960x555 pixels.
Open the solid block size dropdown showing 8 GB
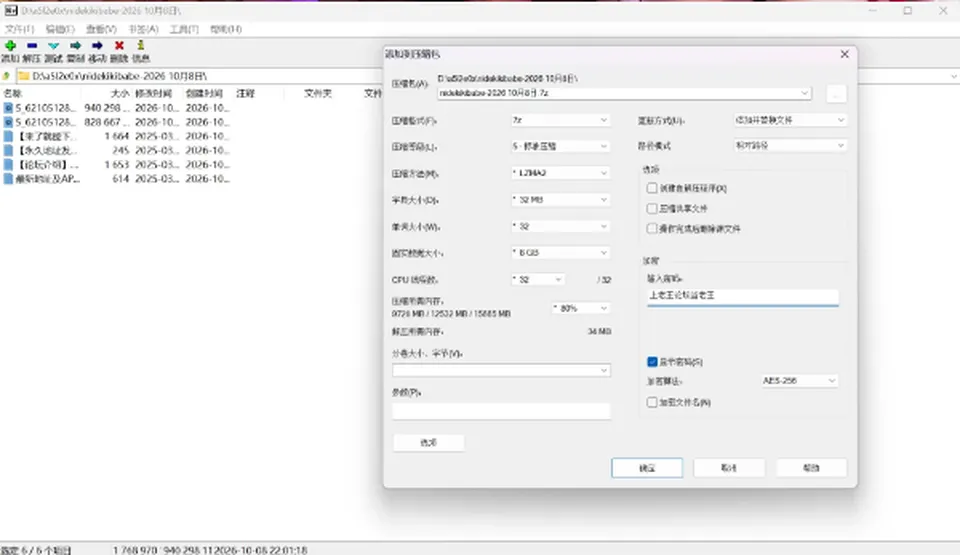click(560, 252)
